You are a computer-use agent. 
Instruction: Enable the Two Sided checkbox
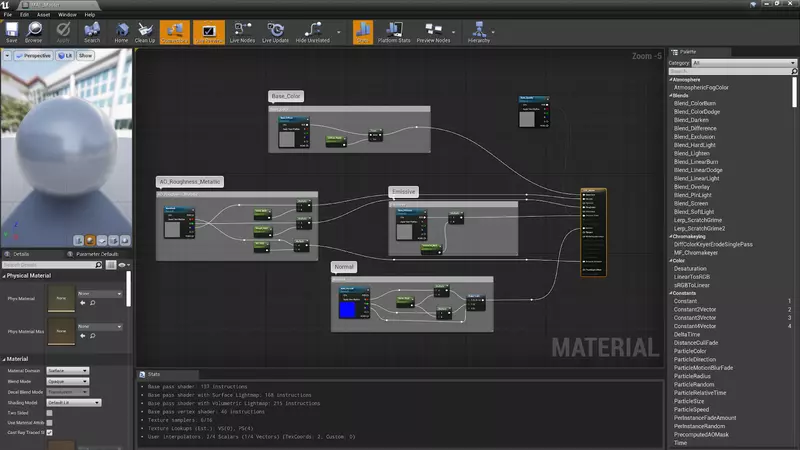[49, 413]
